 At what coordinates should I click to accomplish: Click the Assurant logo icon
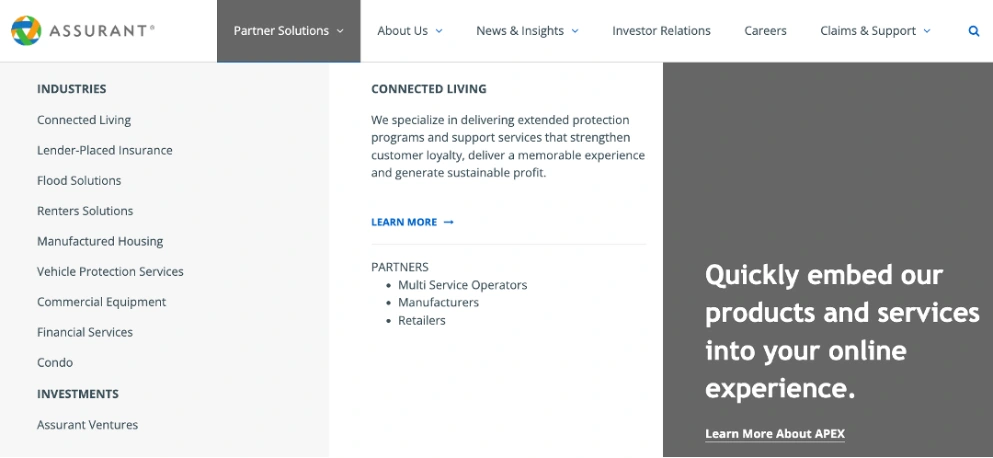[26, 30]
